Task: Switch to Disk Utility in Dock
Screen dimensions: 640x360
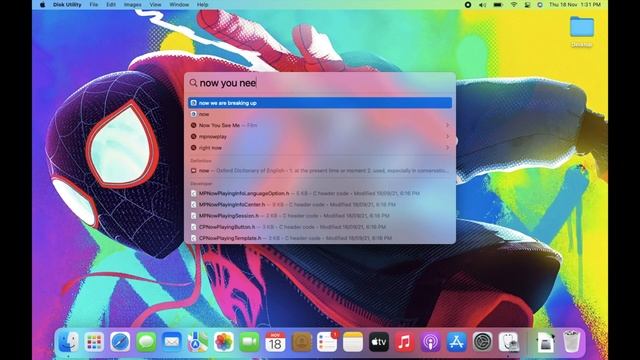Action: click(509, 342)
